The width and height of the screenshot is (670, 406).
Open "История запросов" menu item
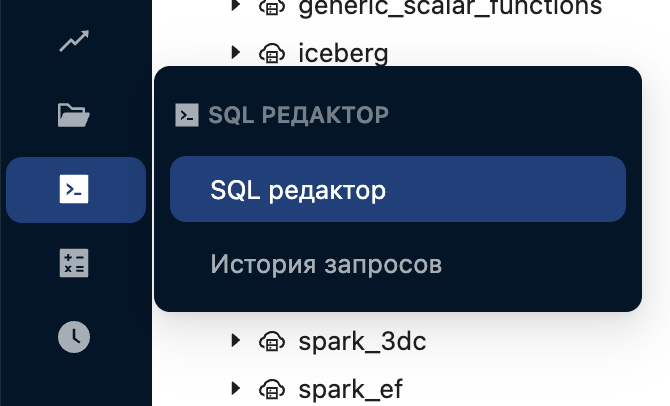click(326, 265)
